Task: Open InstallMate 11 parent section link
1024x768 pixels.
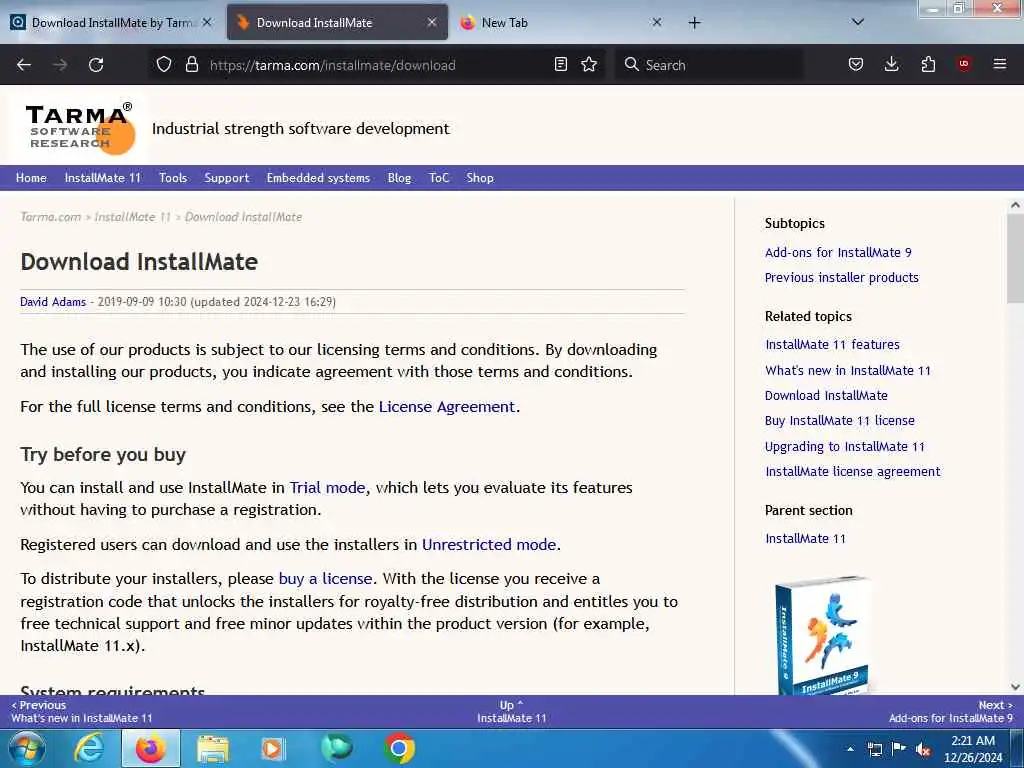Action: pyautogui.click(x=805, y=539)
